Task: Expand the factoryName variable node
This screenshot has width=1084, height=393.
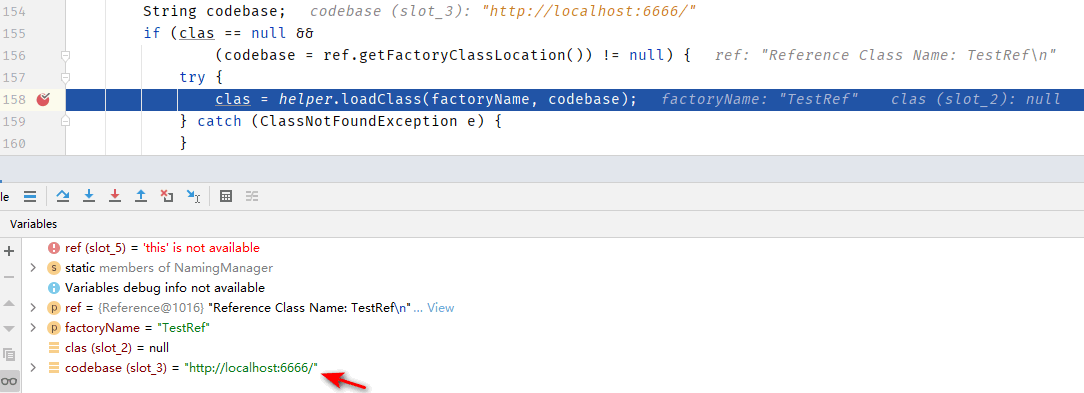Action: coord(32,327)
